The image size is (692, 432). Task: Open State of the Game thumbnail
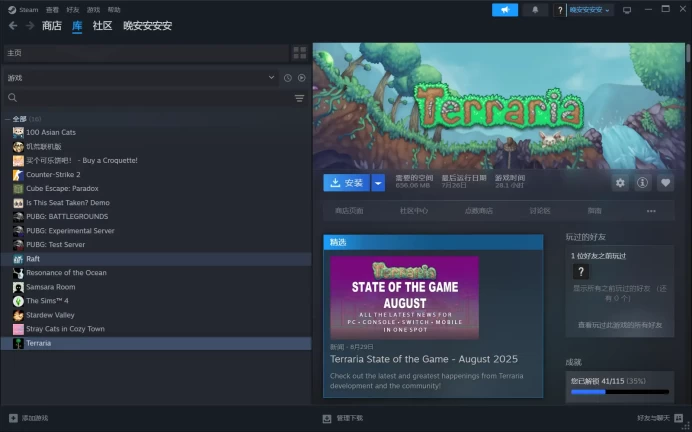[404, 298]
